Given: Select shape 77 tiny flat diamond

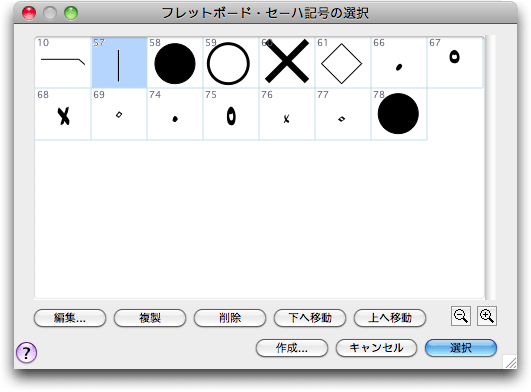Looking at the screenshot, I should (x=343, y=114).
